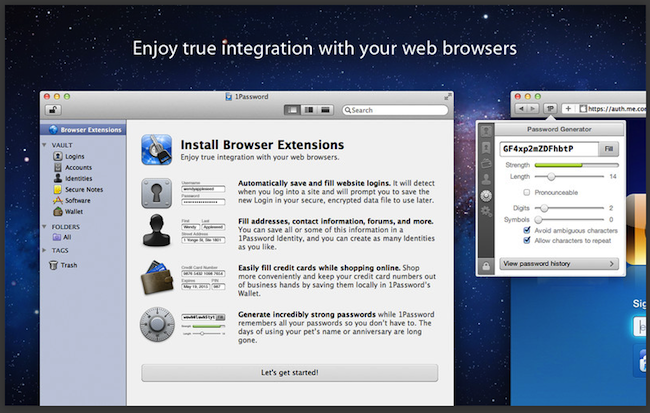Open the Wallet vault category
The width and height of the screenshot is (650, 413).
68,211
